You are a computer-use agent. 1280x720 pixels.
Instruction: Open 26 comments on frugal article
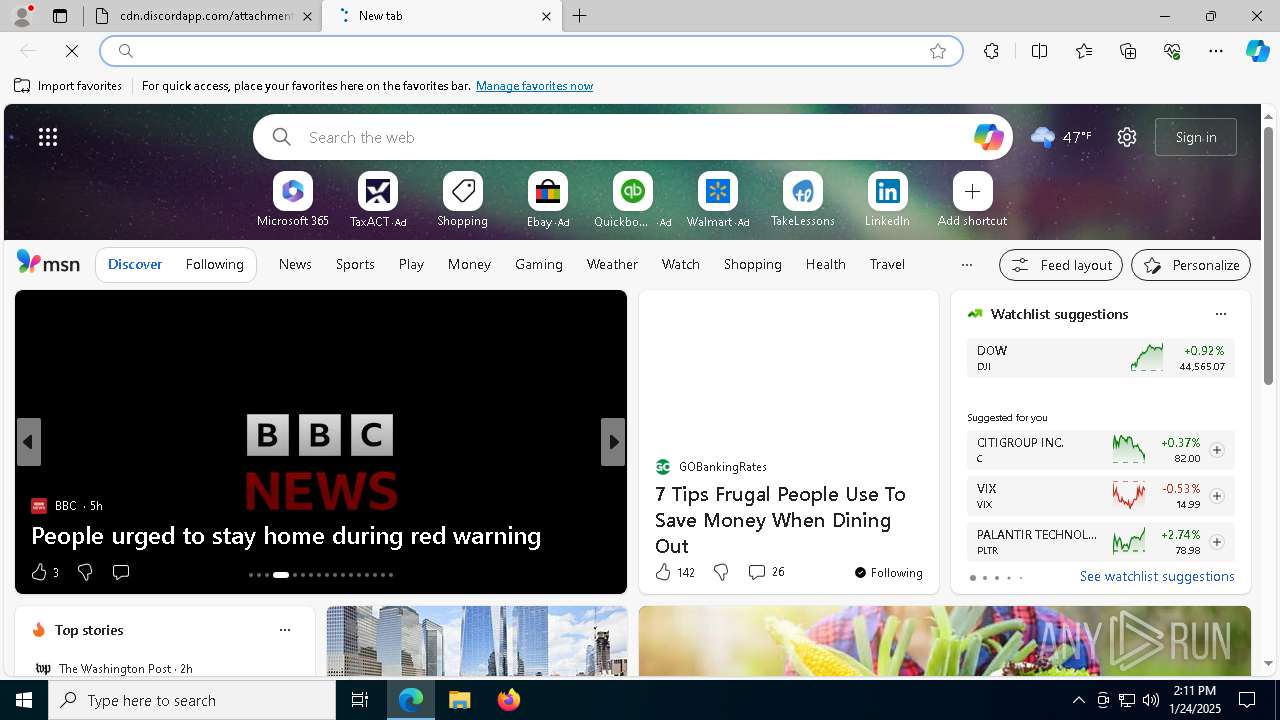coord(766,572)
